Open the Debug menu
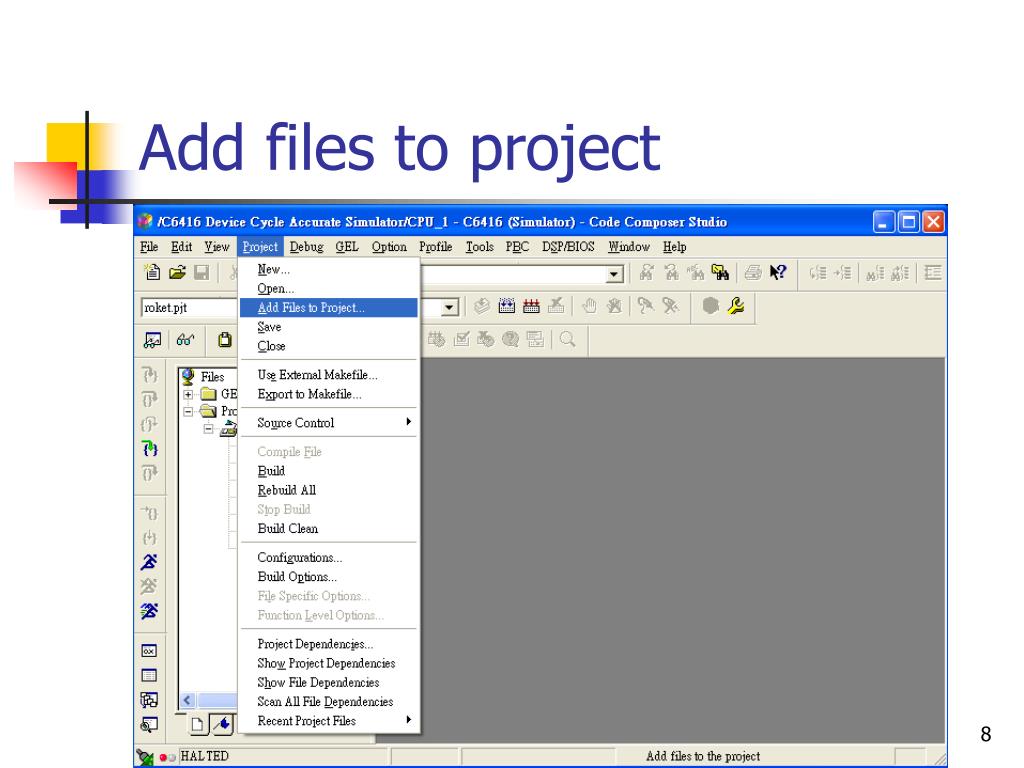 (x=306, y=247)
